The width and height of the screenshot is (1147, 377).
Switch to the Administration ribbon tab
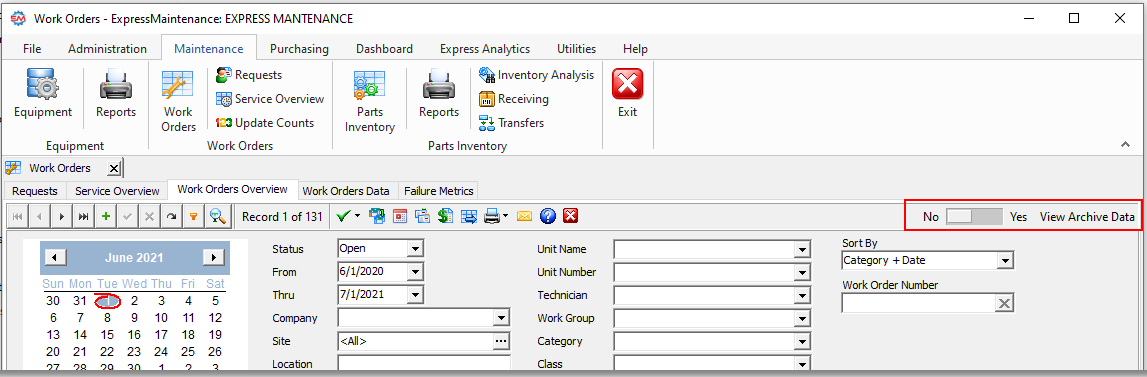[x=108, y=49]
